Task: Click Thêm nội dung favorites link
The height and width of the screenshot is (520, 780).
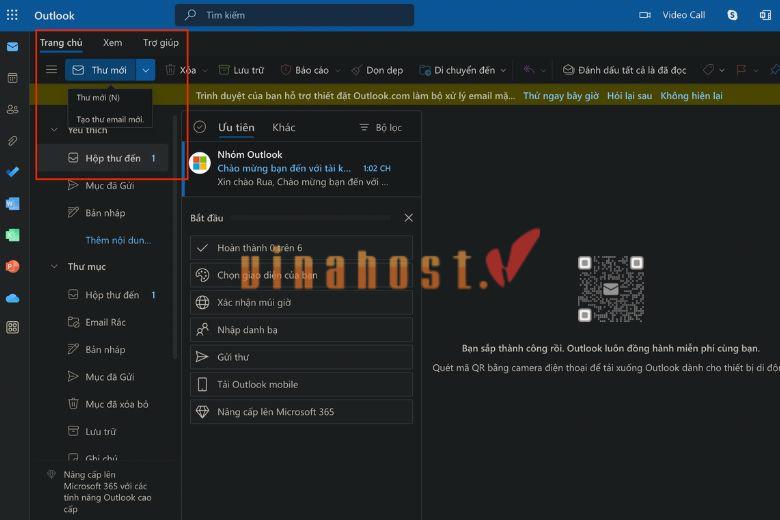Action: tap(118, 240)
